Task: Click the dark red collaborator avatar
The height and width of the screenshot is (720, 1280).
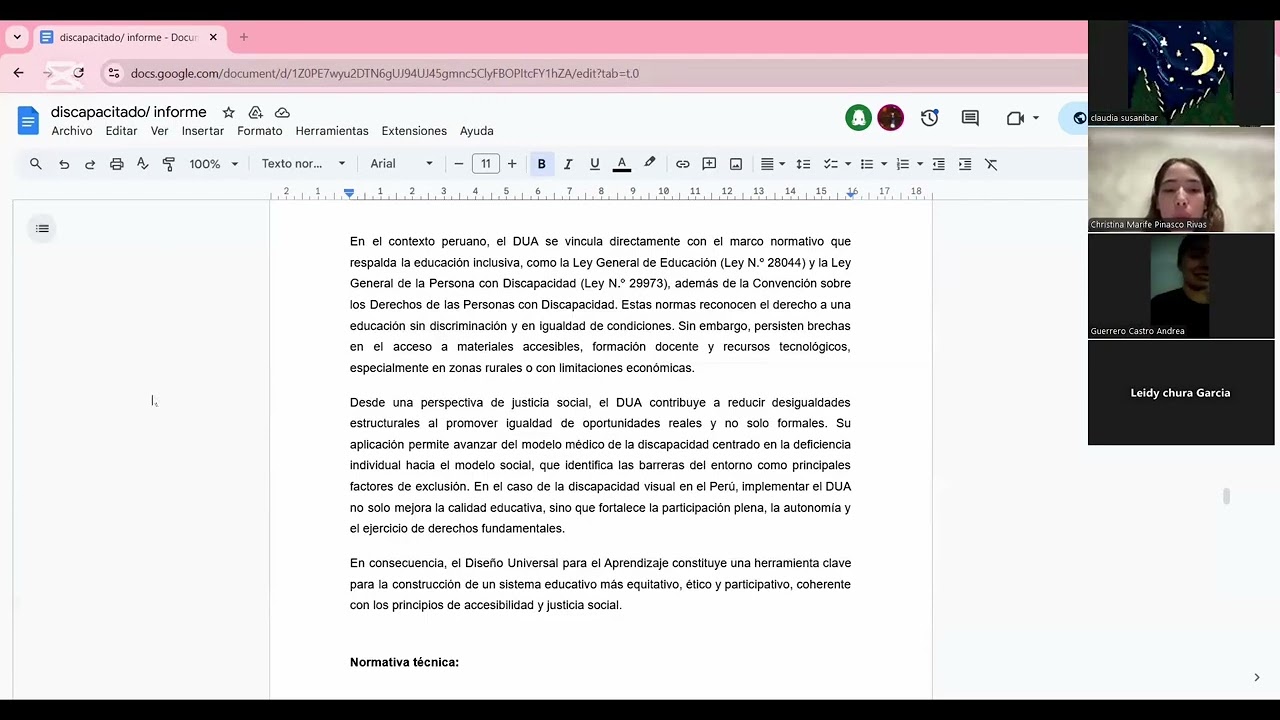Action: tap(890, 118)
